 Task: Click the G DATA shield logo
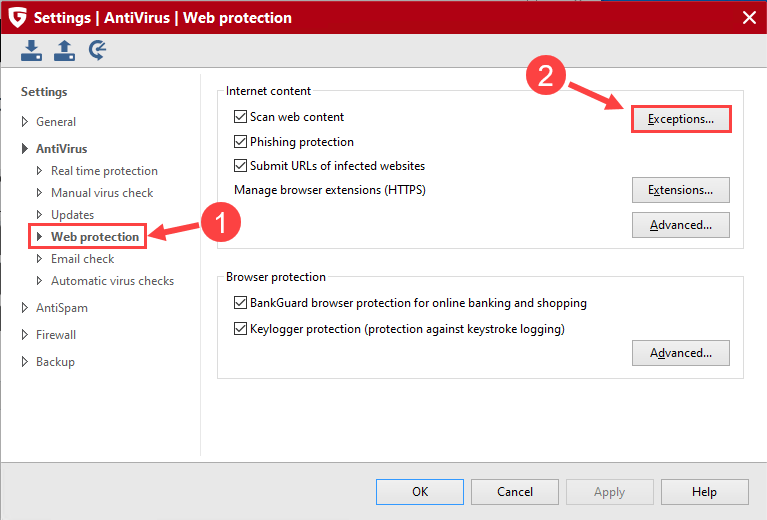coord(16,17)
